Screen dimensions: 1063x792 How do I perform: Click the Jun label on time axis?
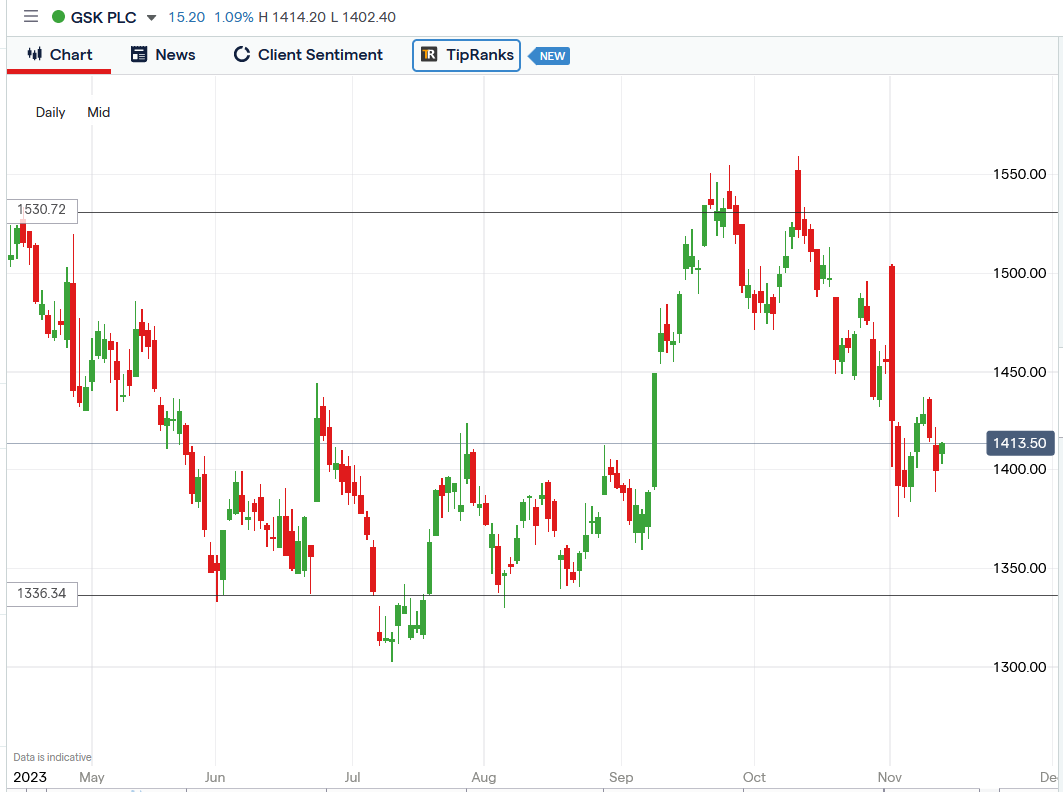[x=215, y=777]
